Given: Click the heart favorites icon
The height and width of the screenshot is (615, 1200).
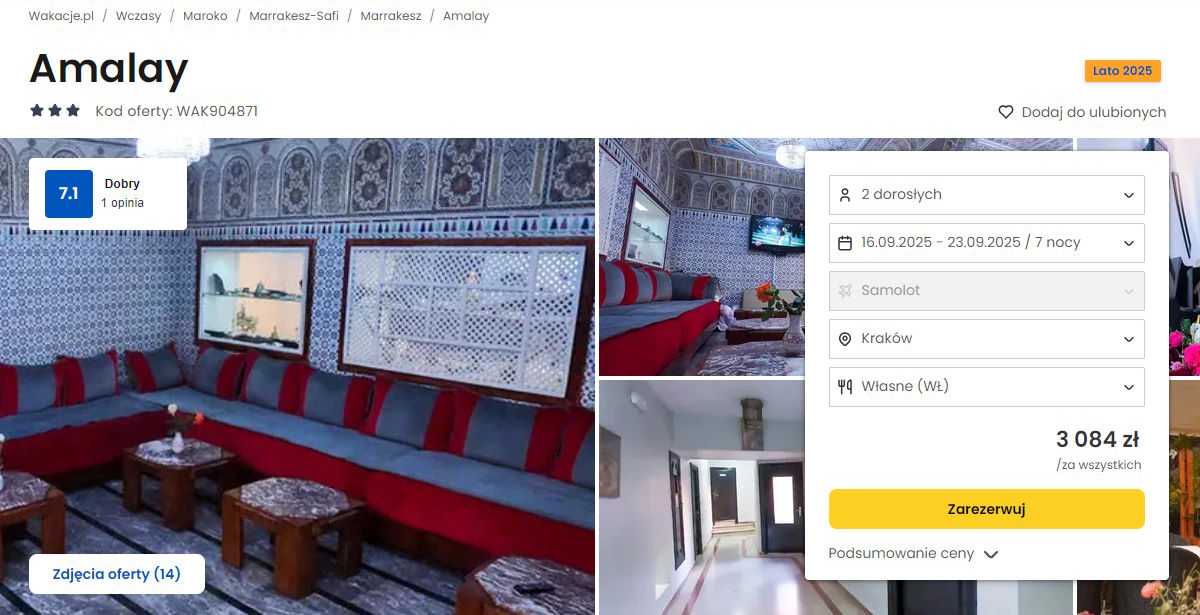Looking at the screenshot, I should [x=1006, y=112].
